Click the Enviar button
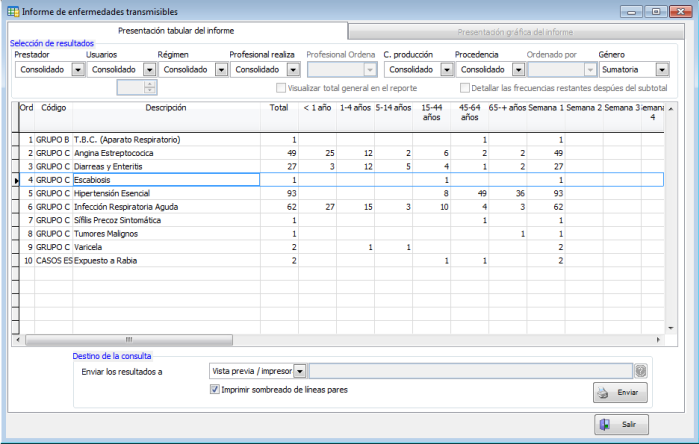This screenshot has height=444, width=699. click(620, 393)
